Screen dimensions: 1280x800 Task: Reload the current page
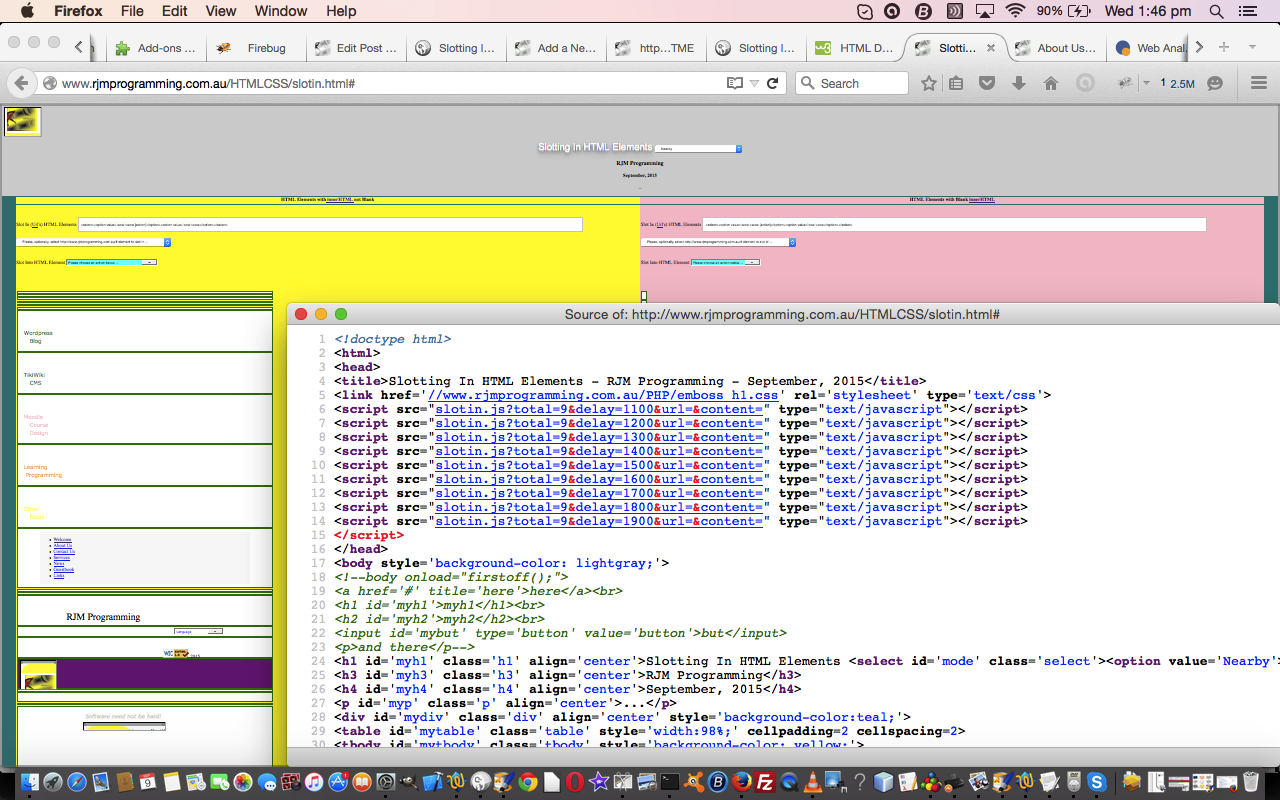pyautogui.click(x=772, y=84)
